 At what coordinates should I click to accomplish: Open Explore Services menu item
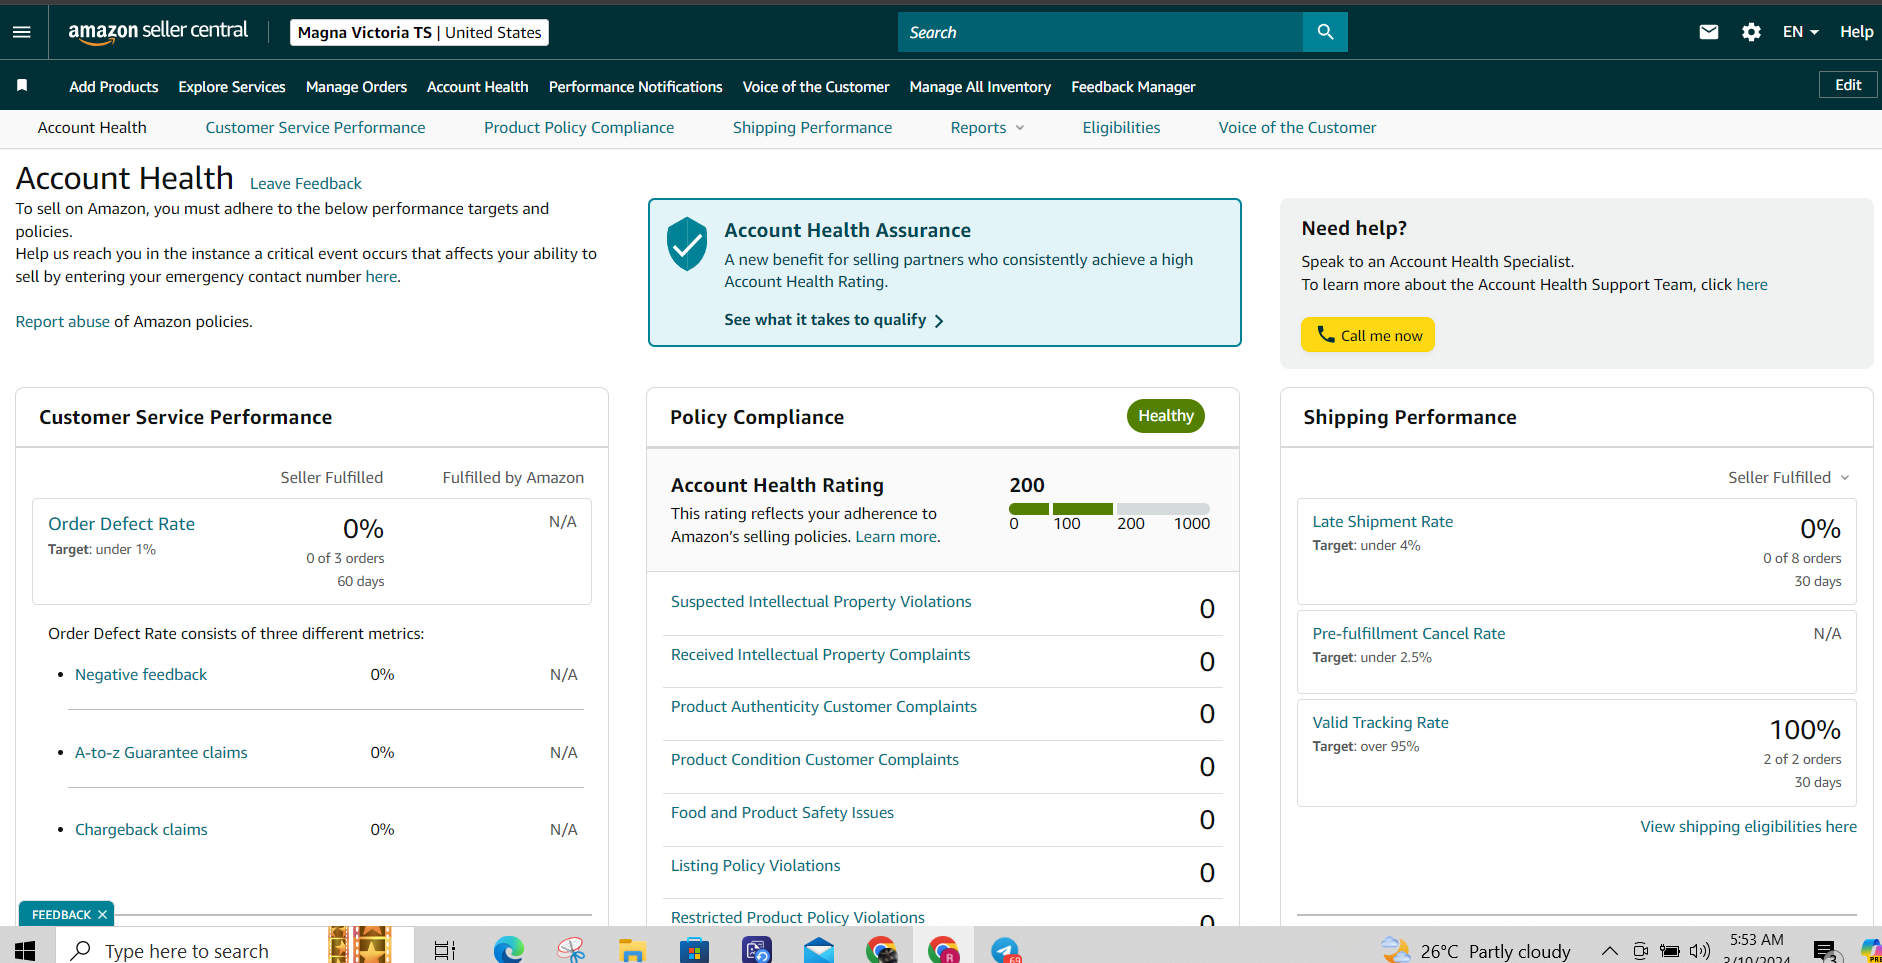pos(232,87)
